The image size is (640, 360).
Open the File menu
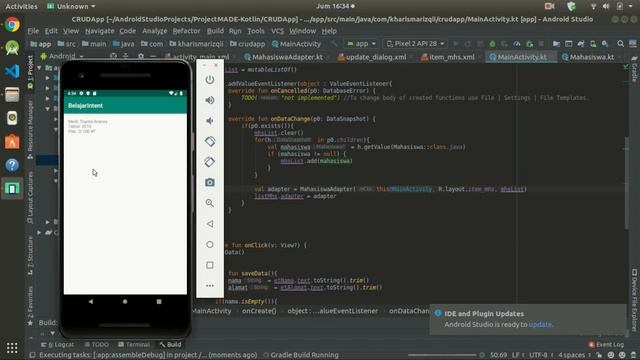click(x=33, y=31)
